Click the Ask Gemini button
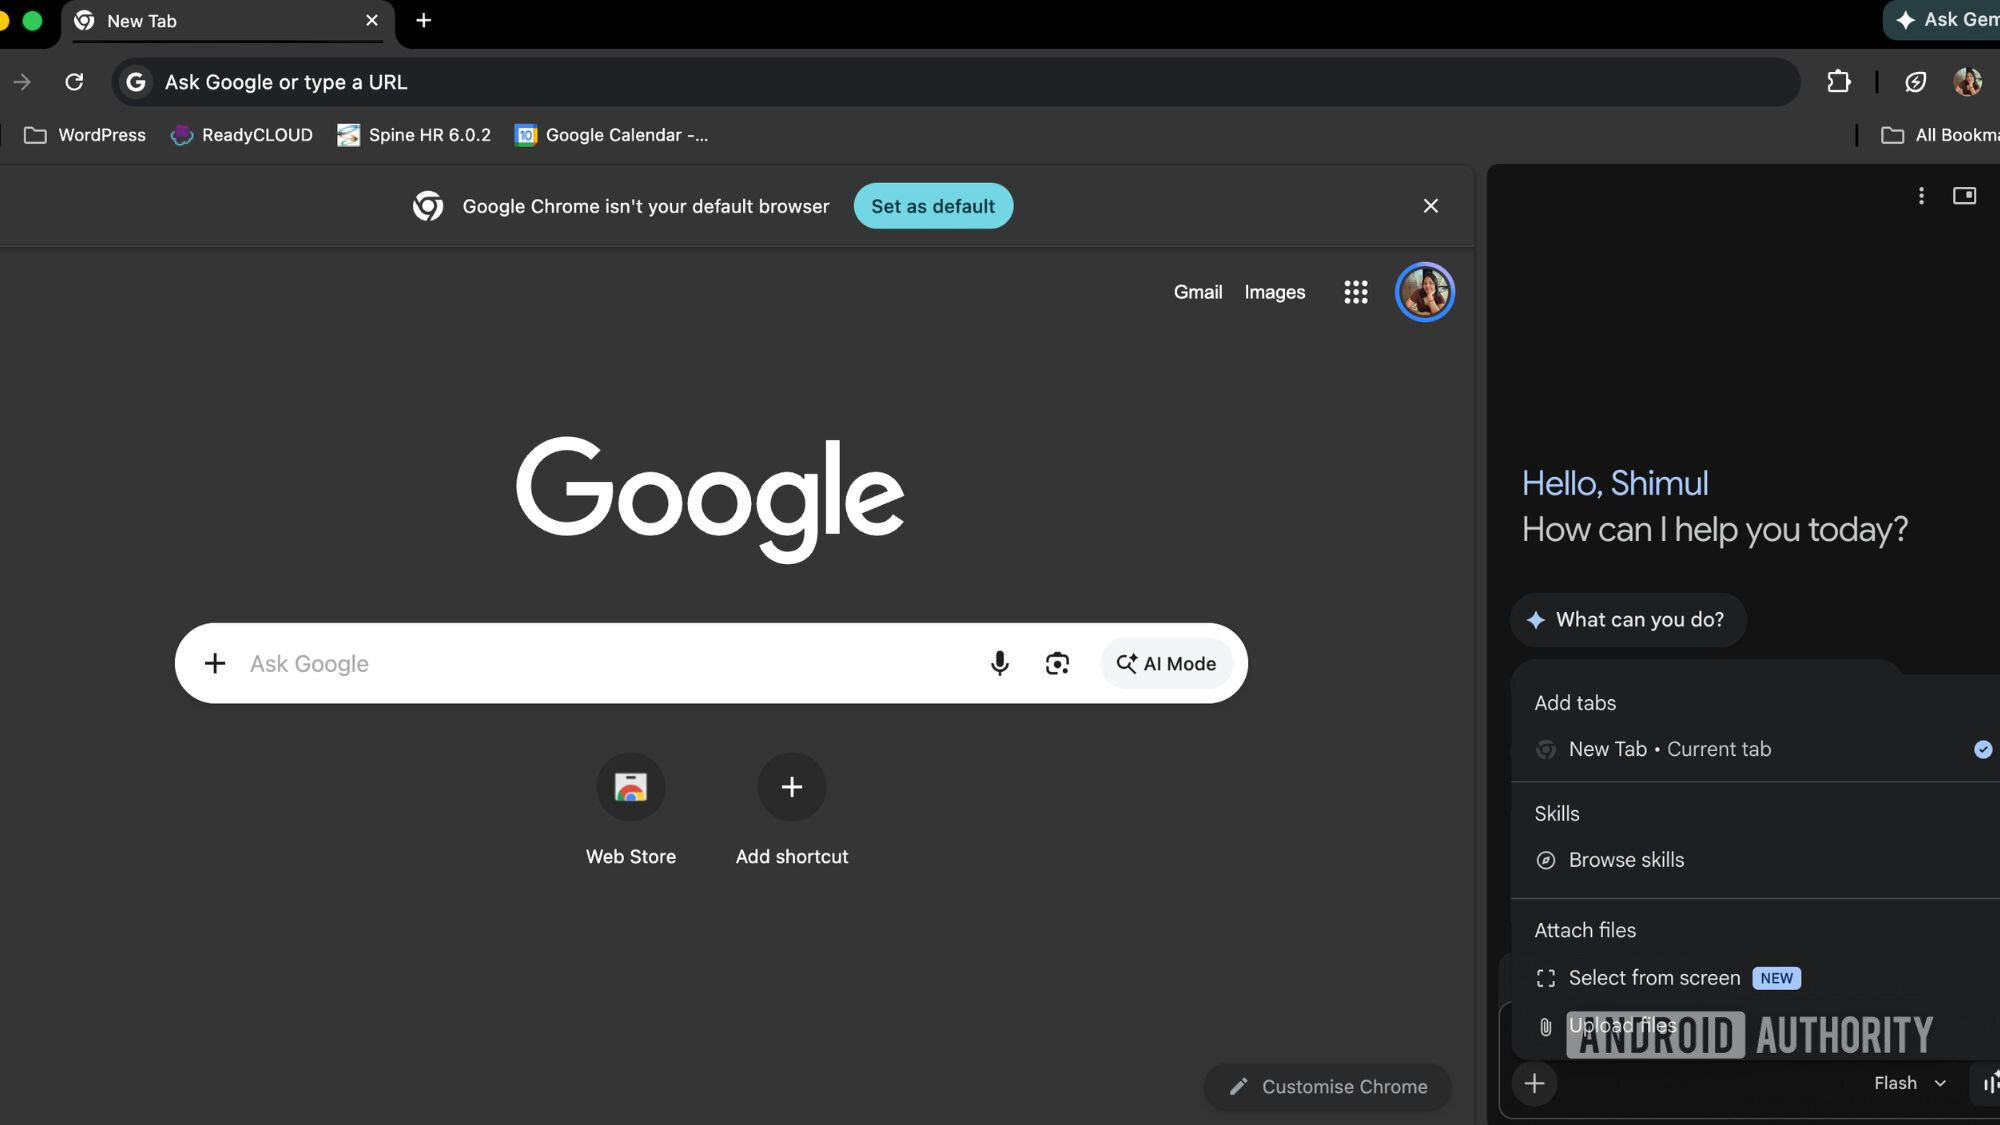 pyautogui.click(x=1943, y=20)
